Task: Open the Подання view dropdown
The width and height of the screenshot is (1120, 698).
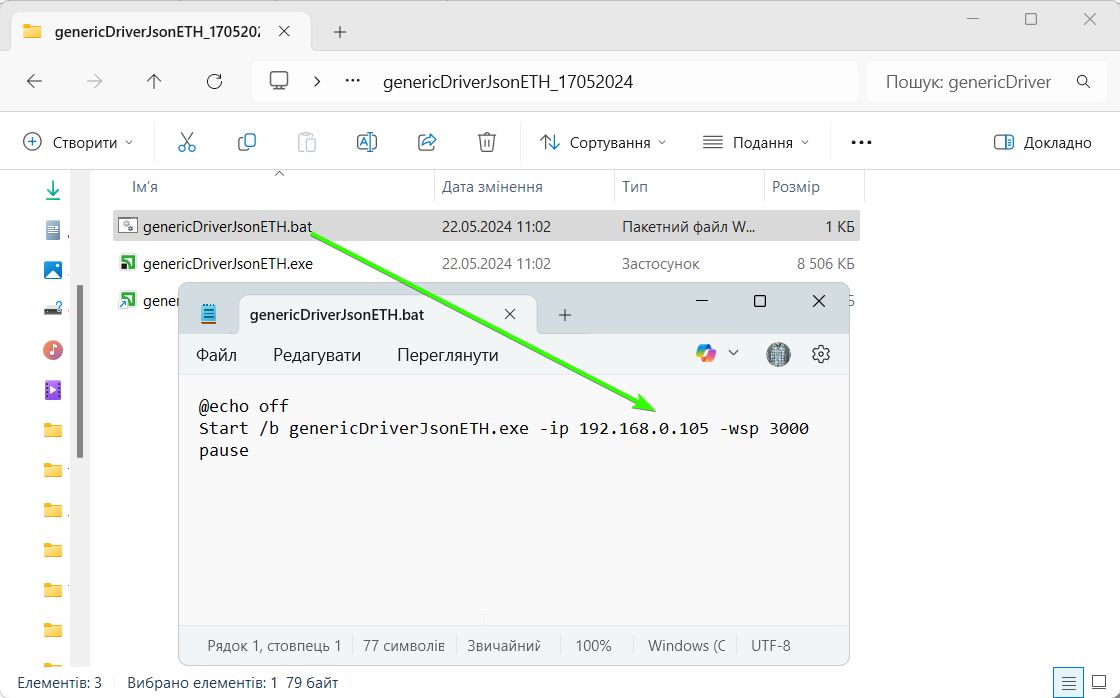Action: coord(756,143)
